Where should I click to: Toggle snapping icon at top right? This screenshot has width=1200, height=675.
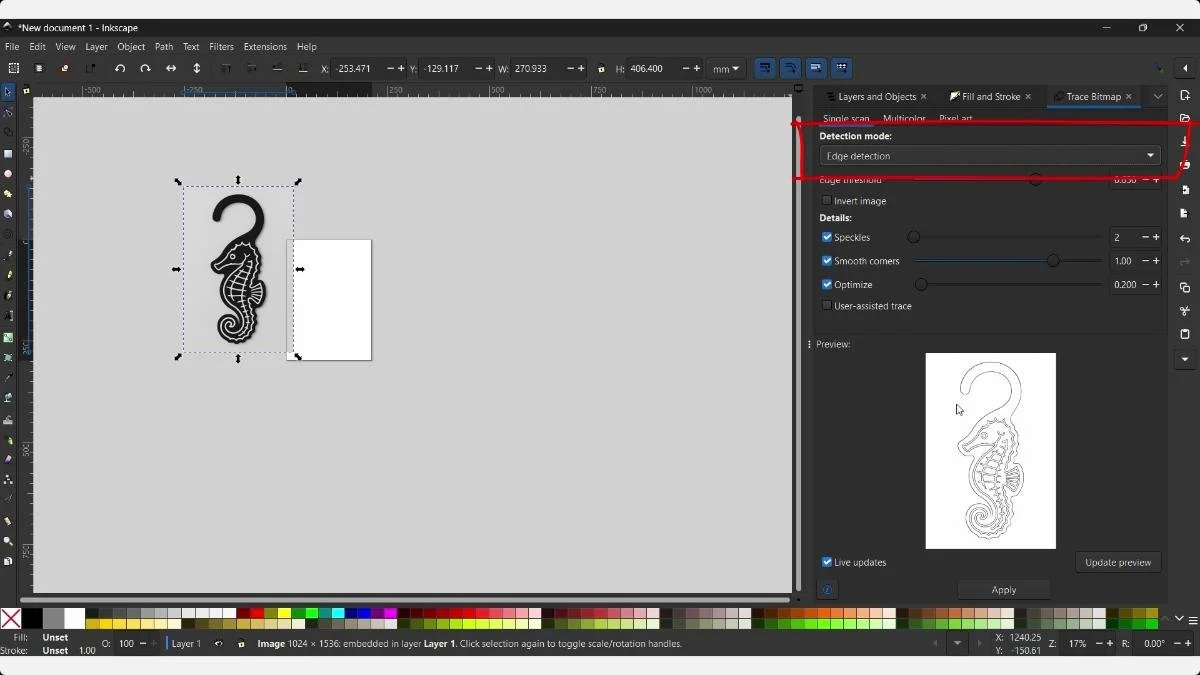[1158, 68]
